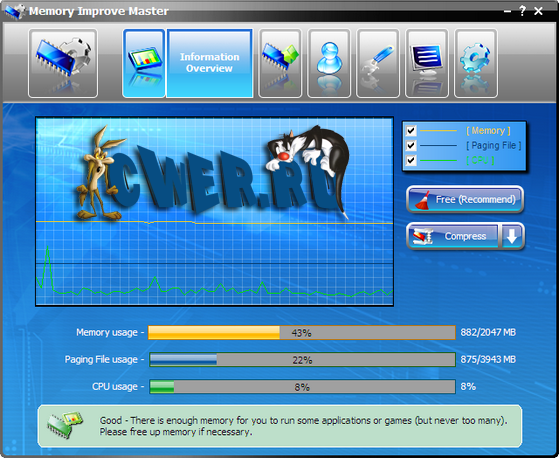Click the question mark help button
The width and height of the screenshot is (559, 458).
[x=522, y=11]
